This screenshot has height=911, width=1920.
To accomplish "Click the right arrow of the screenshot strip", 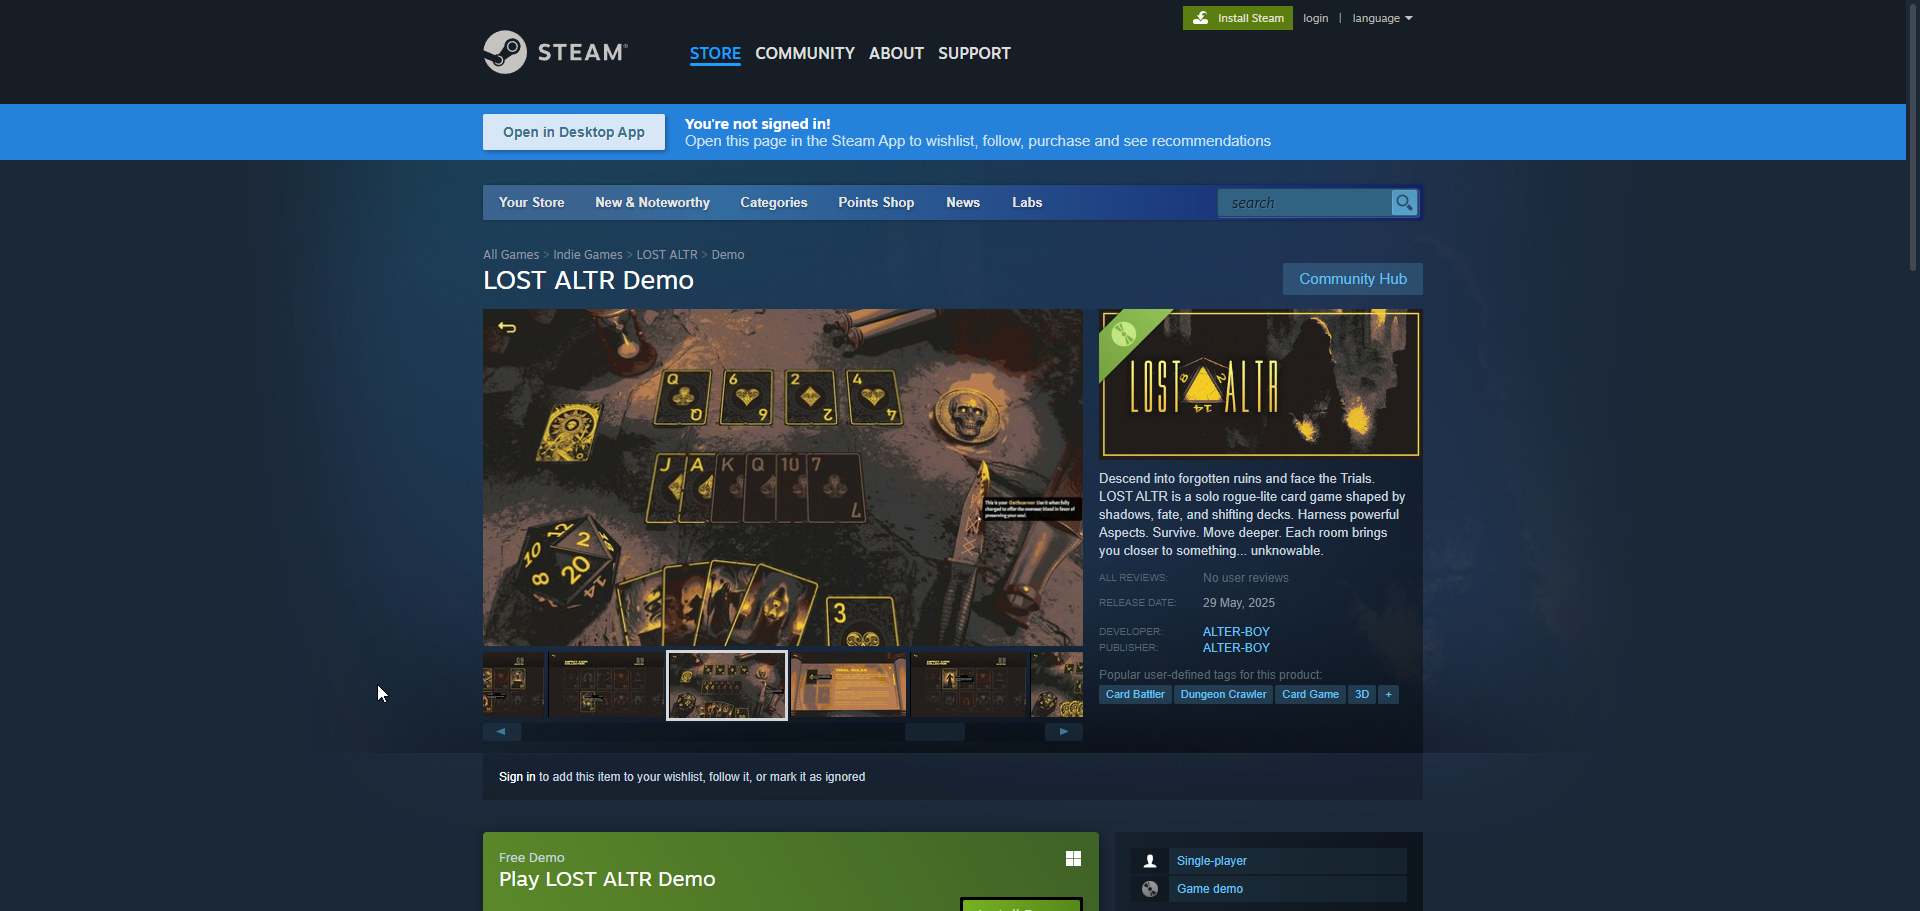I will tap(1063, 732).
